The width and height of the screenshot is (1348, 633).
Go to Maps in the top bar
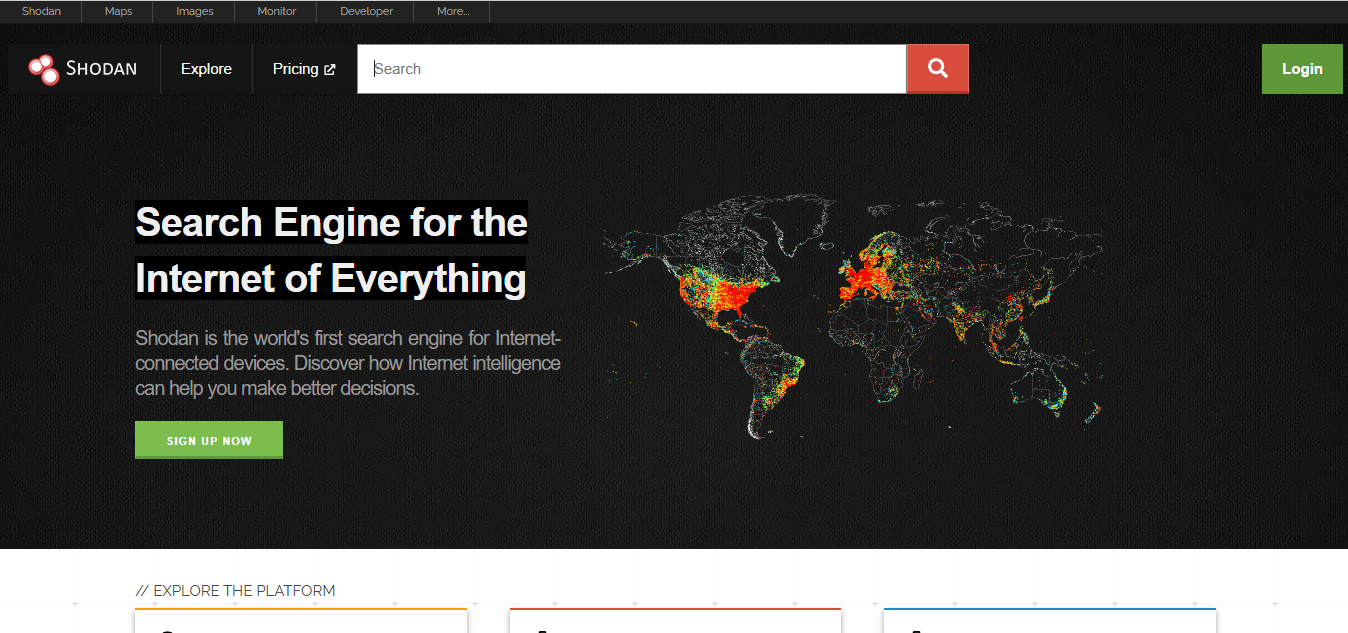click(118, 12)
